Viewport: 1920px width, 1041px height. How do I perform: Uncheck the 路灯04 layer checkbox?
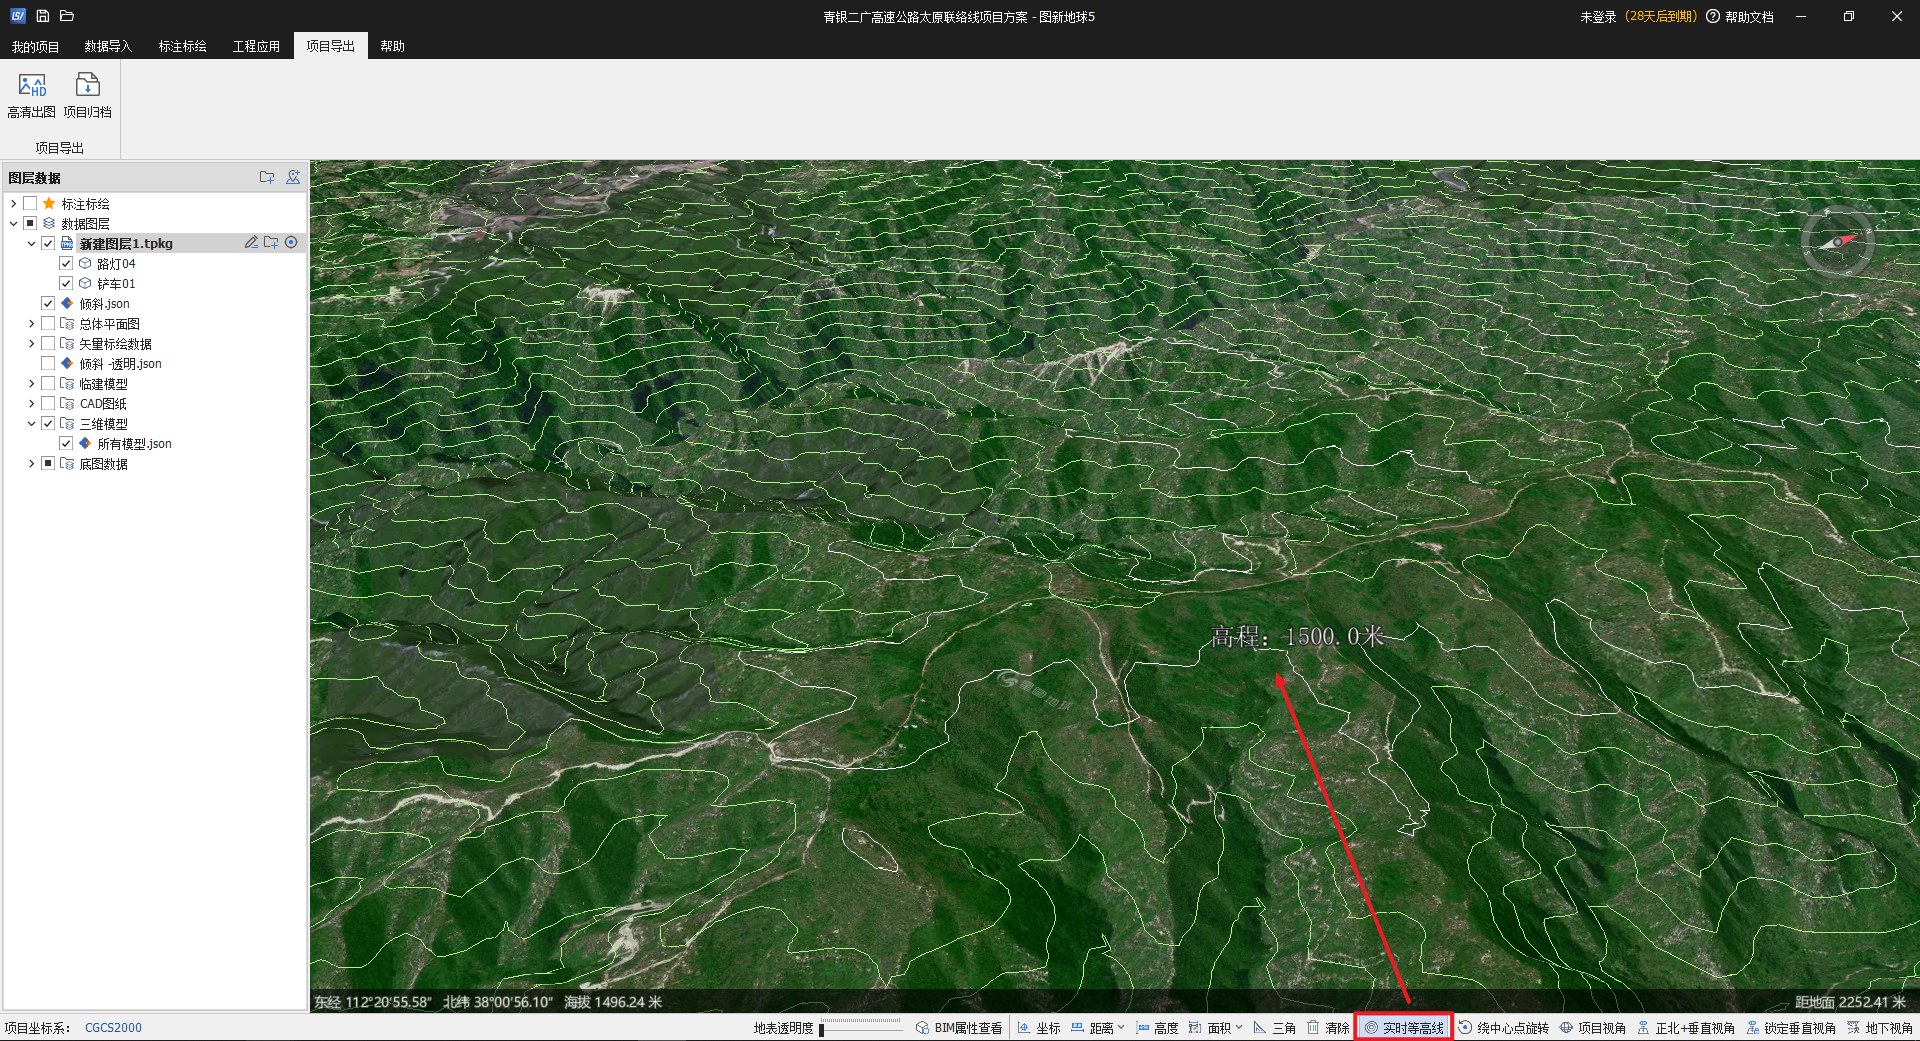(66, 264)
